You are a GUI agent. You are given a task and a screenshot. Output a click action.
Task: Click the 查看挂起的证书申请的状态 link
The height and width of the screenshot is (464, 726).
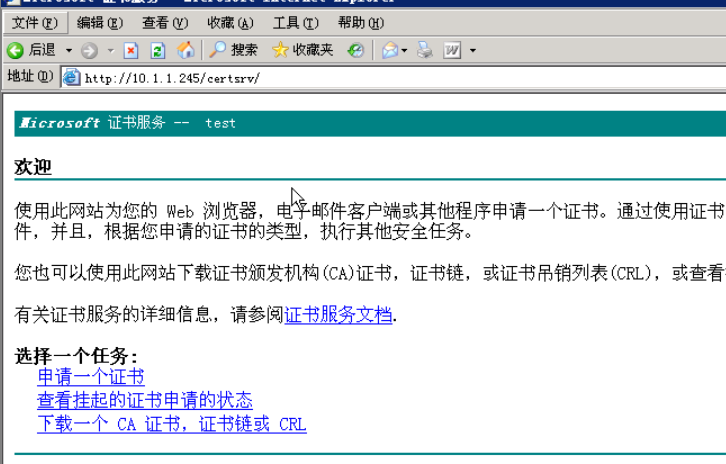pos(145,401)
